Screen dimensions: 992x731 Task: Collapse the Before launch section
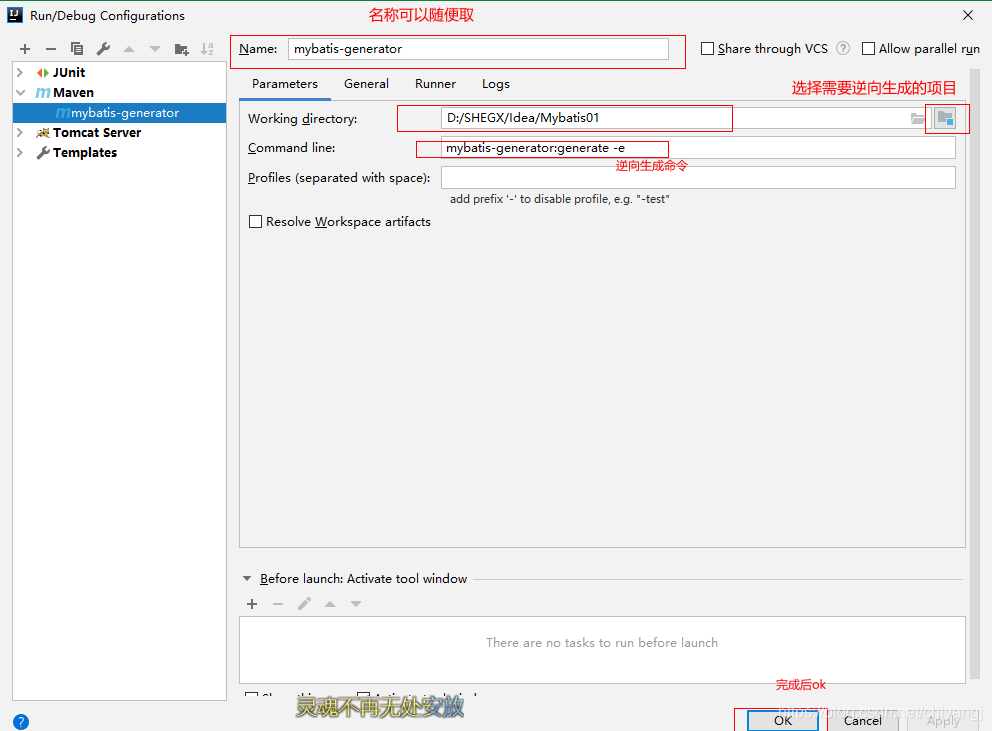[x=247, y=578]
